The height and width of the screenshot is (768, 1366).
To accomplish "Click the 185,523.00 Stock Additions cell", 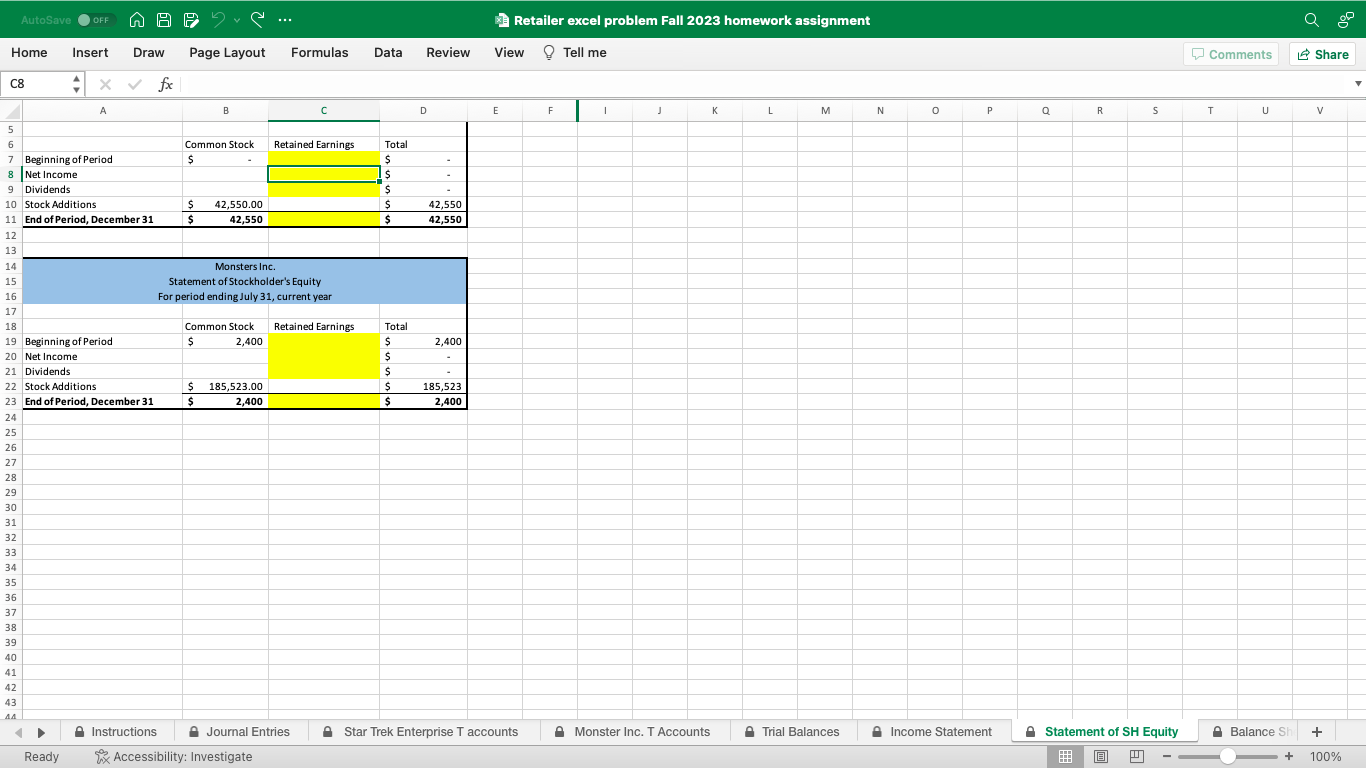I will (x=225, y=386).
